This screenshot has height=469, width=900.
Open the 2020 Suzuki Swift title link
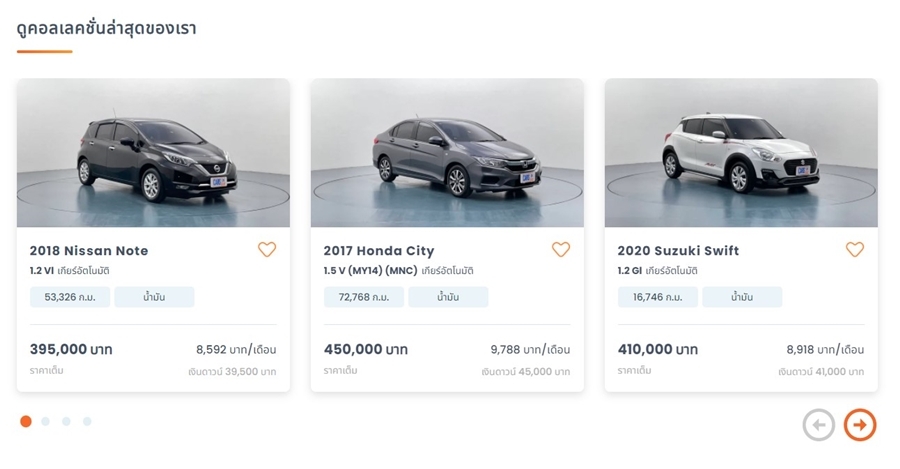(678, 251)
